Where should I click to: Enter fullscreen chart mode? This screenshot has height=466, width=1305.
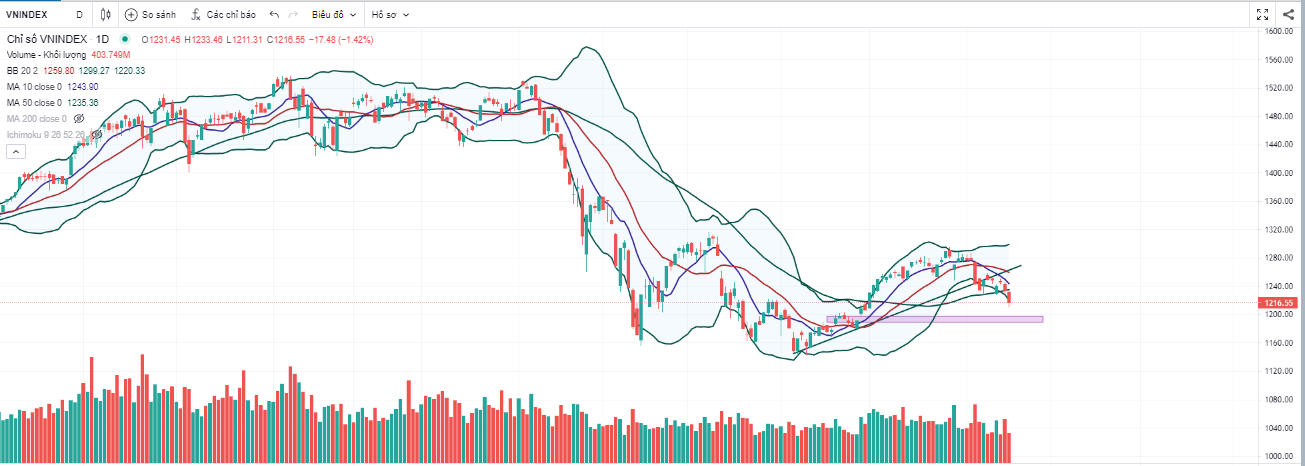[1264, 14]
